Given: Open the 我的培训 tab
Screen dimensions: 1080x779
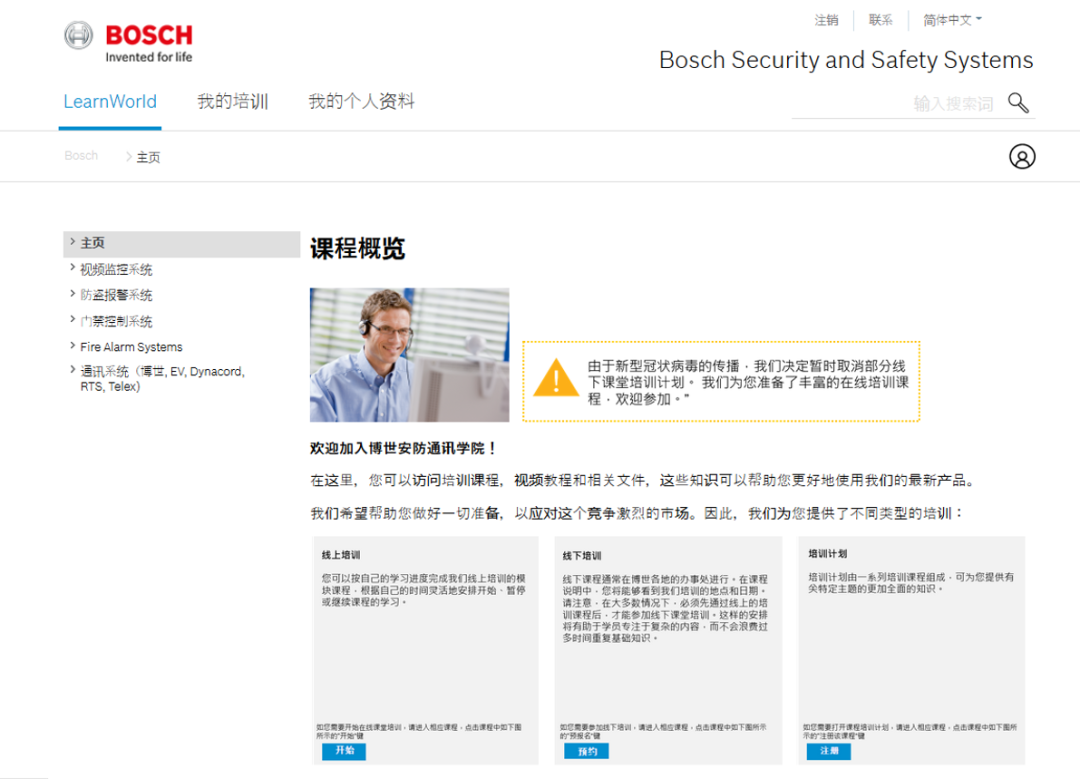Looking at the screenshot, I should tap(233, 102).
